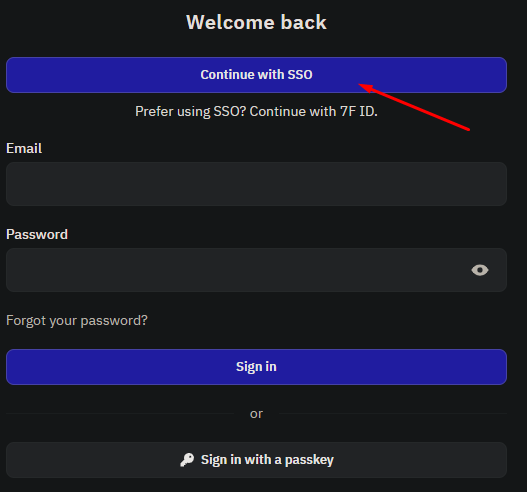The width and height of the screenshot is (527, 492).
Task: Submit credentials via Sign in
Action: pyautogui.click(x=256, y=367)
